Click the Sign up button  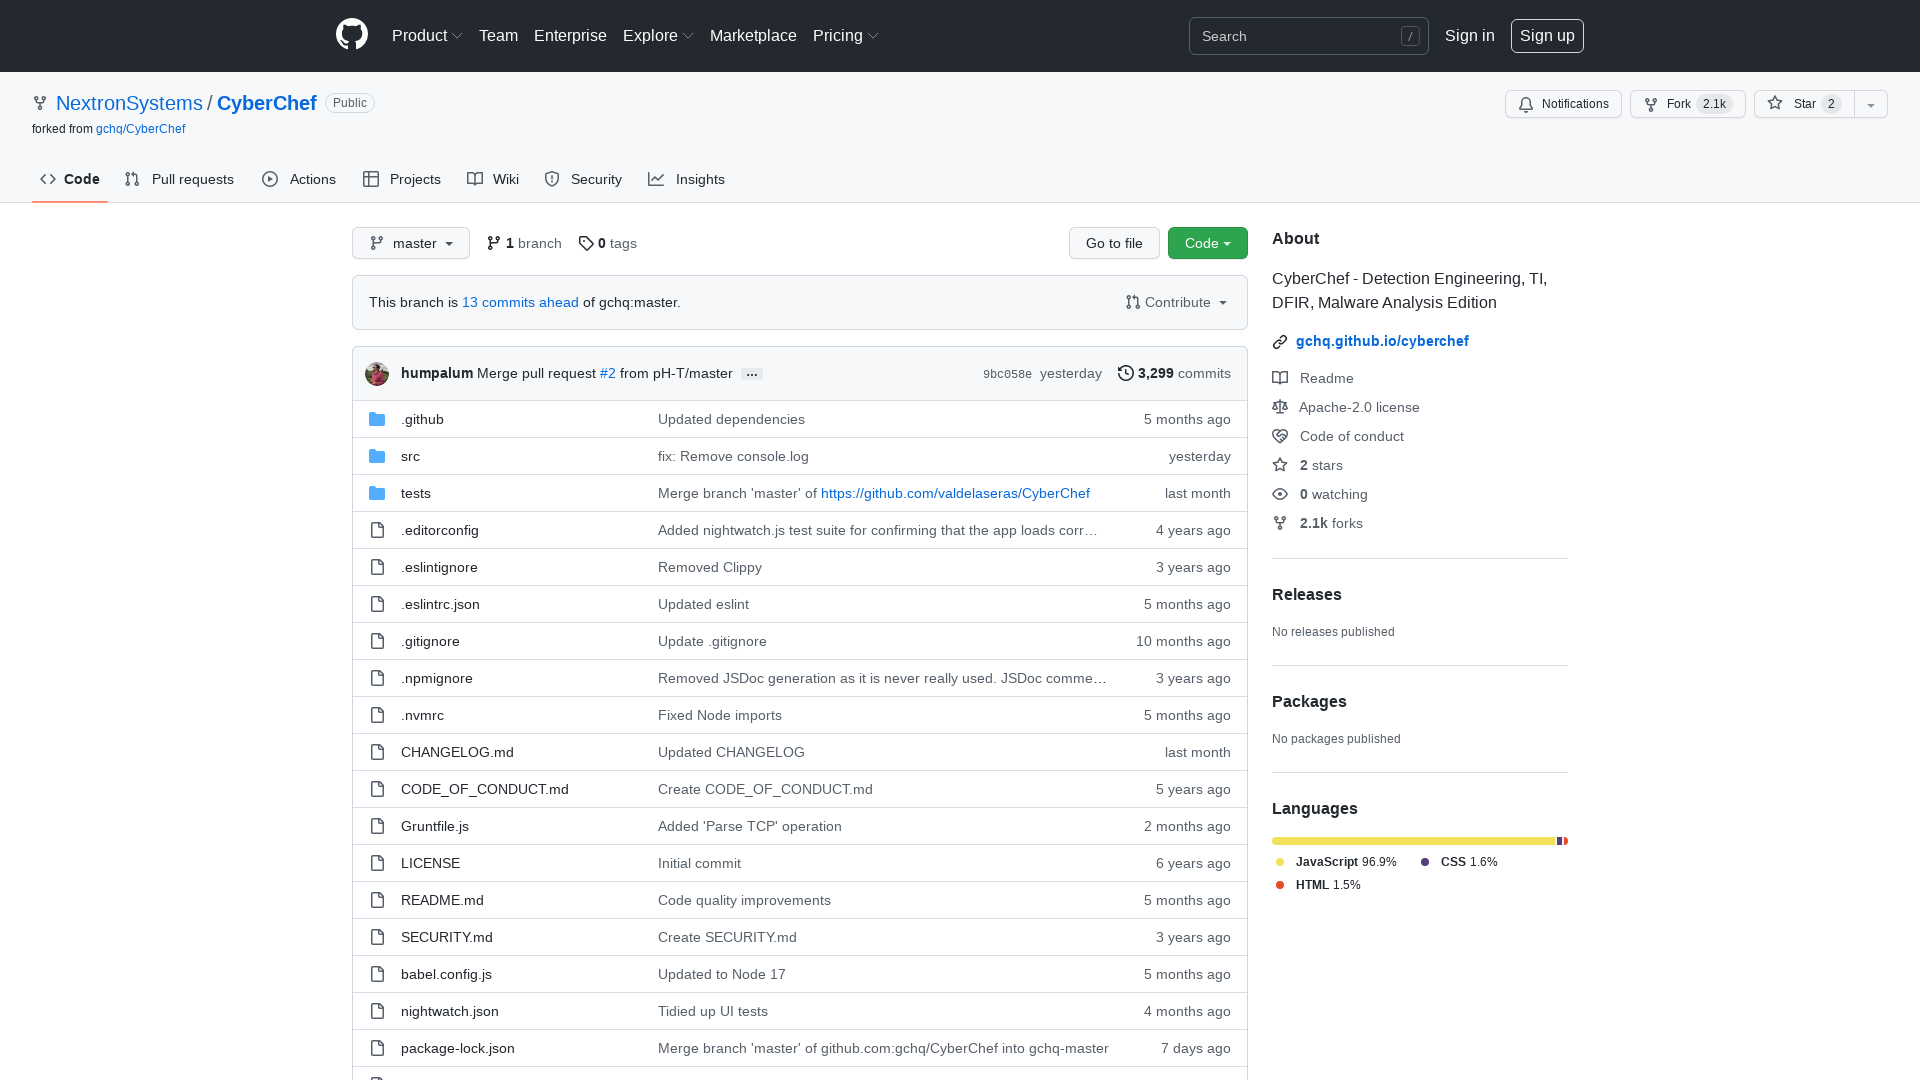pos(1547,35)
